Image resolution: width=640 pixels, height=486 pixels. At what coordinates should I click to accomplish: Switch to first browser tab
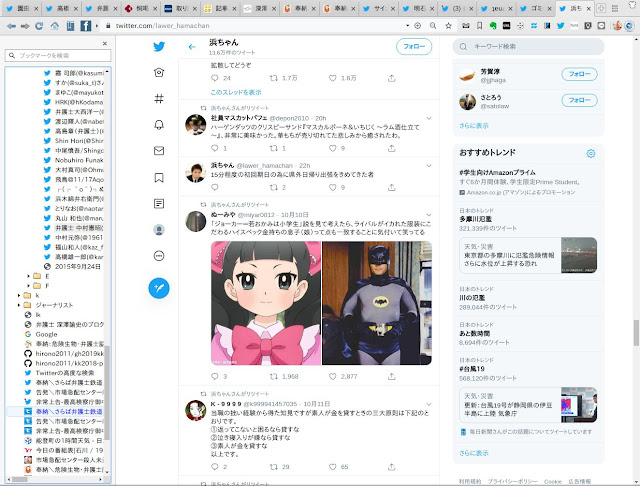coord(20,8)
